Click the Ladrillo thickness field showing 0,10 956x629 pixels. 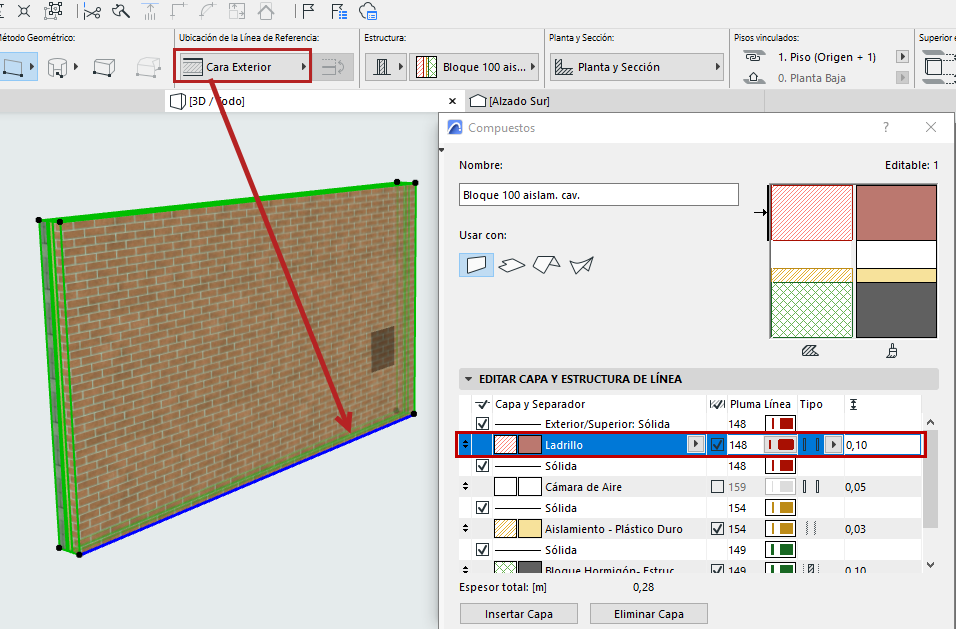pos(882,444)
